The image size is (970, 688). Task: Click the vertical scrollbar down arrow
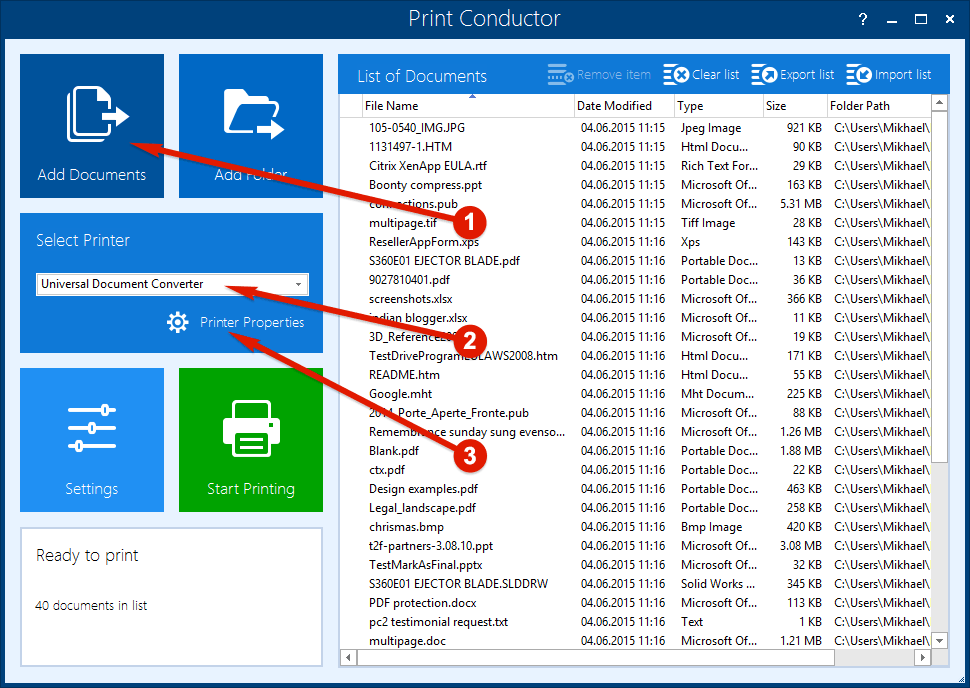point(939,641)
